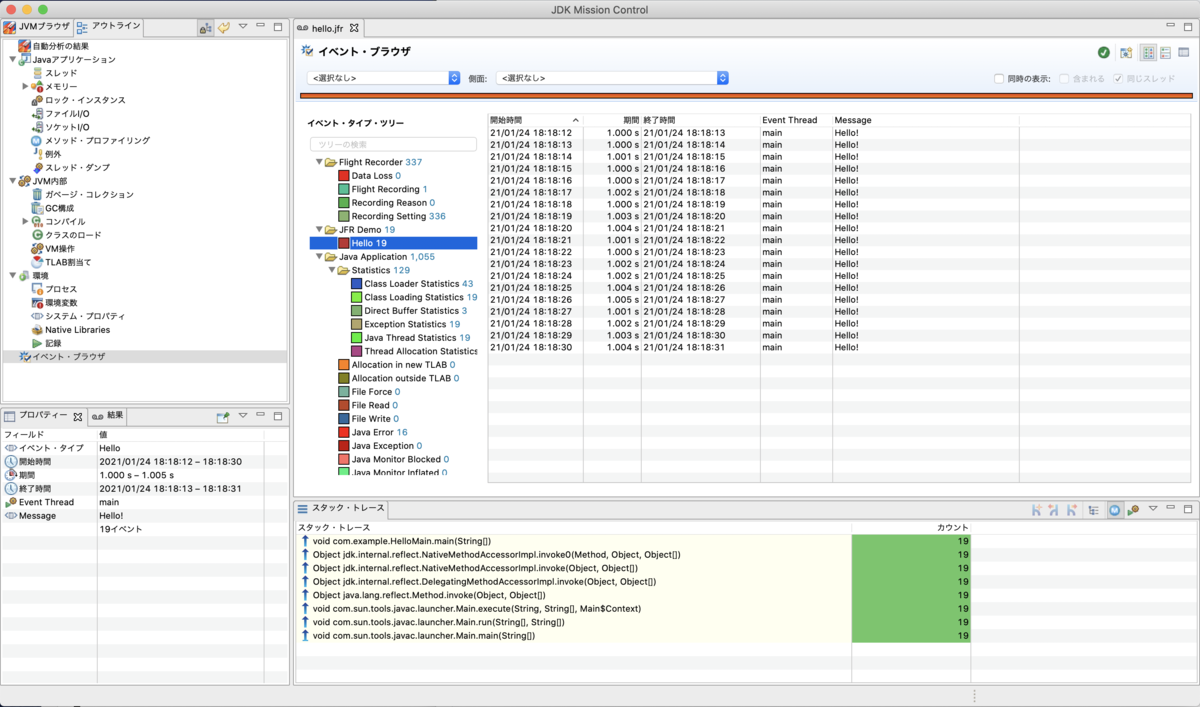Collapse the JVM内部 tree node
The width and height of the screenshot is (1200, 707).
tap(13, 181)
